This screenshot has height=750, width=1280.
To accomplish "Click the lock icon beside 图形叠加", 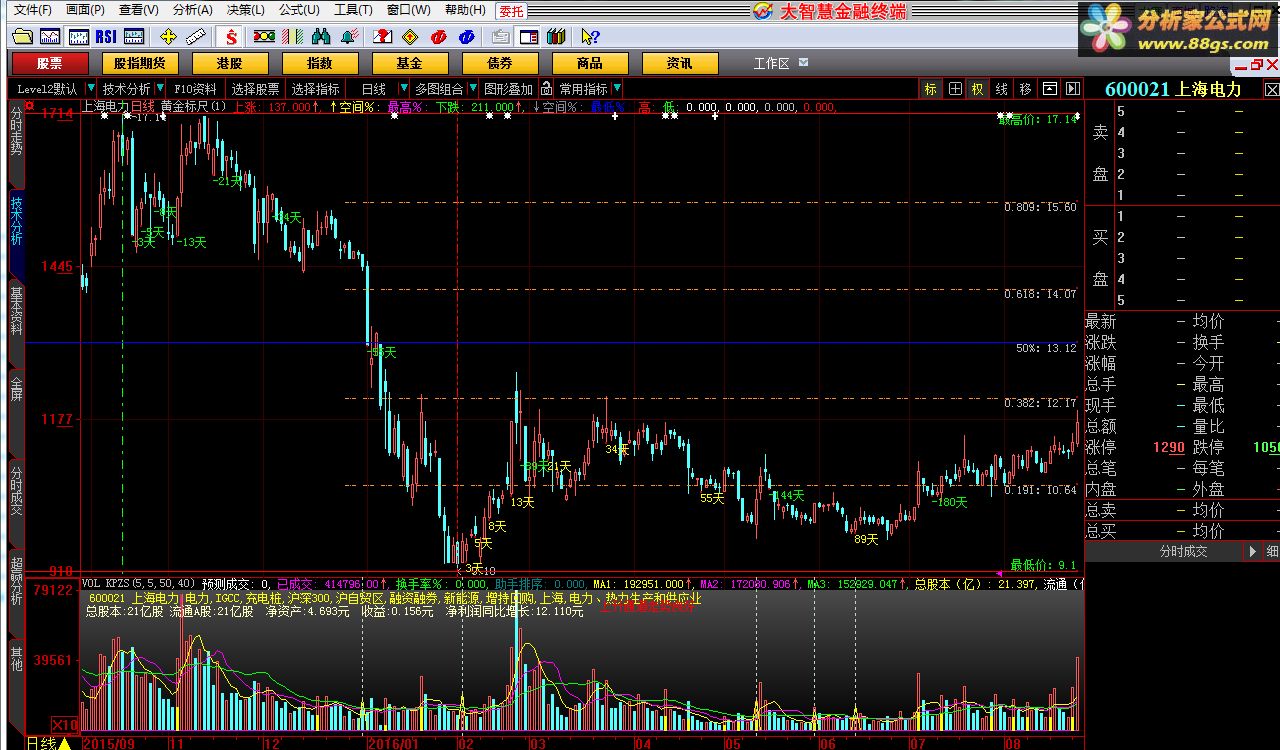I will 545,89.
